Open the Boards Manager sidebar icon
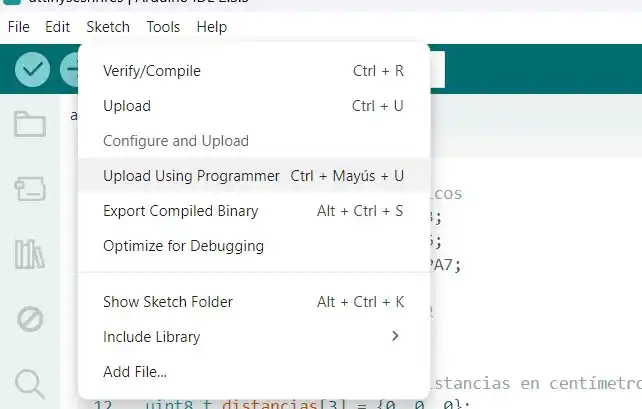 [x=30, y=188]
